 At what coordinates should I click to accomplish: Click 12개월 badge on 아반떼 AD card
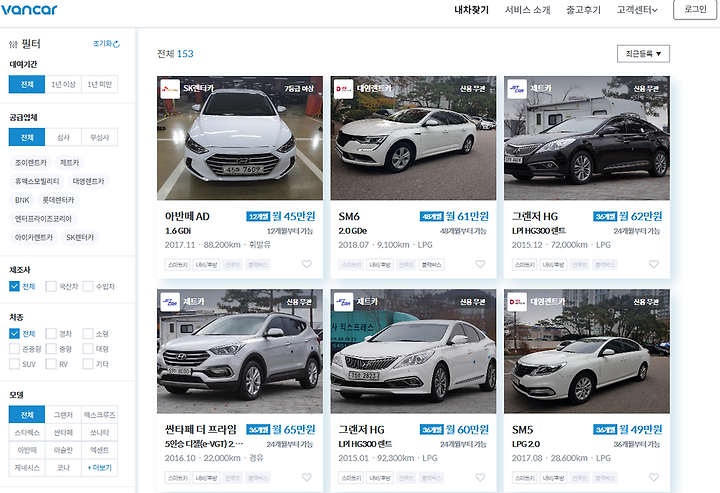(x=258, y=217)
